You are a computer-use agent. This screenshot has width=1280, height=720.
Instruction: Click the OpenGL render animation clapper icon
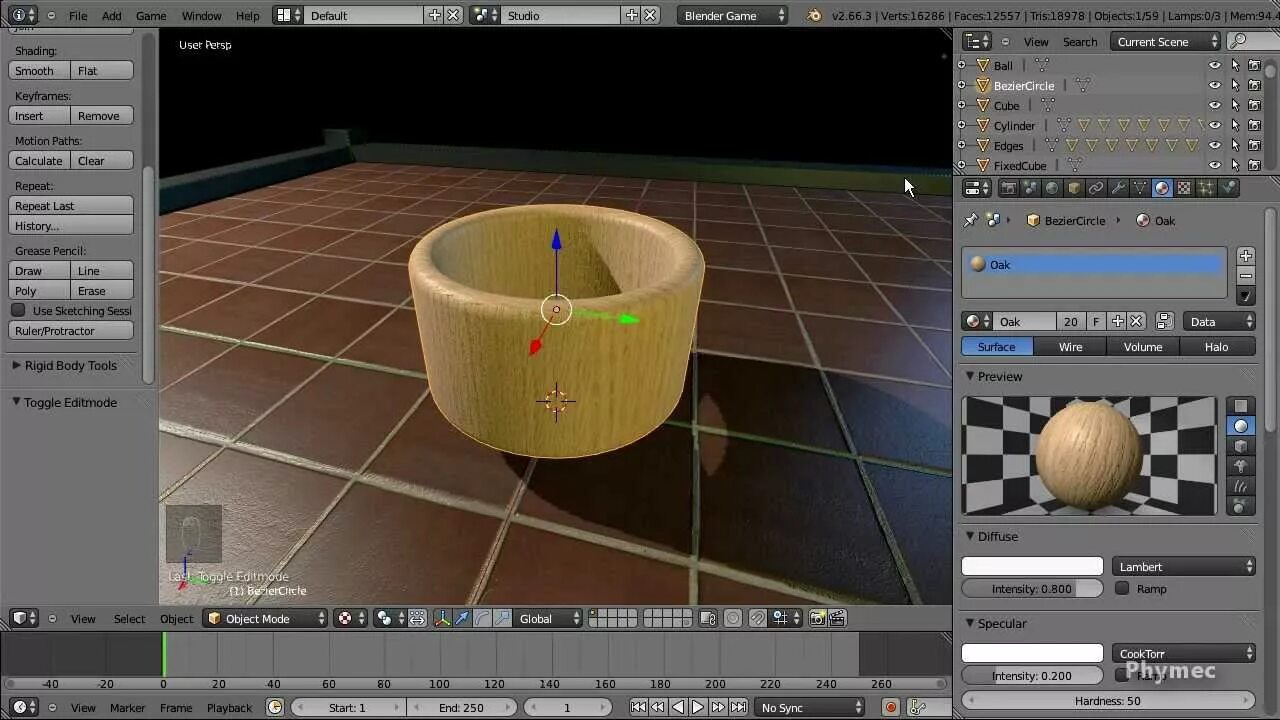(837, 618)
